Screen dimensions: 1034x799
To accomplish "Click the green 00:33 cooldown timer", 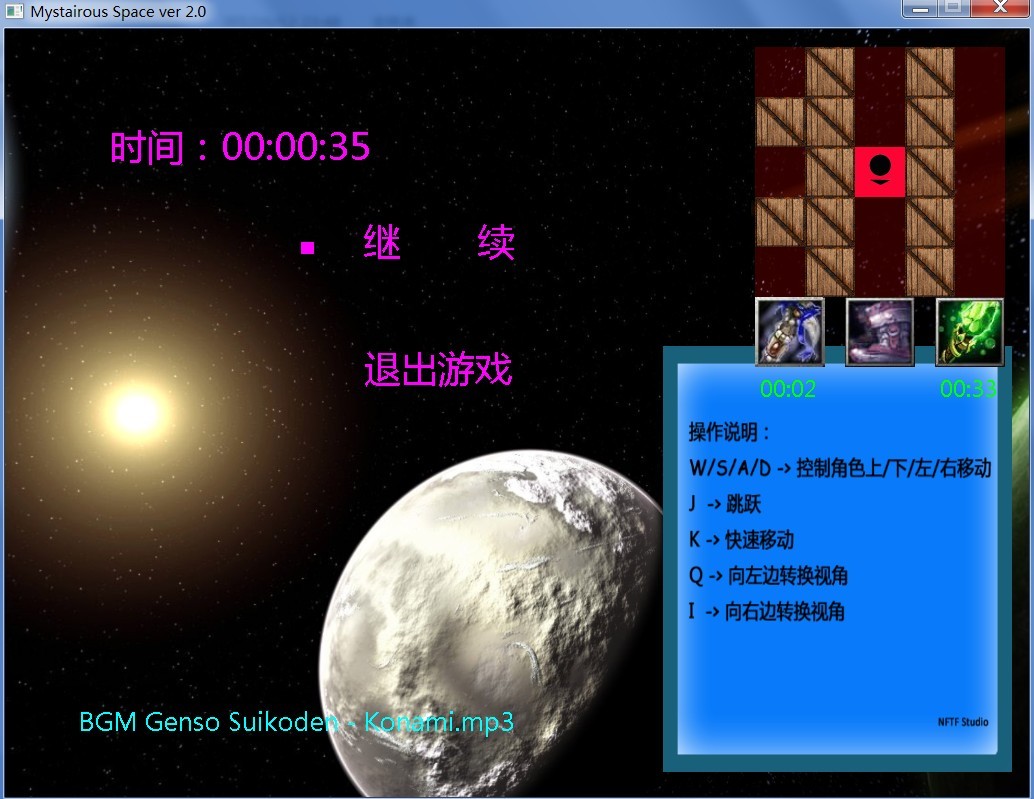I will [968, 389].
